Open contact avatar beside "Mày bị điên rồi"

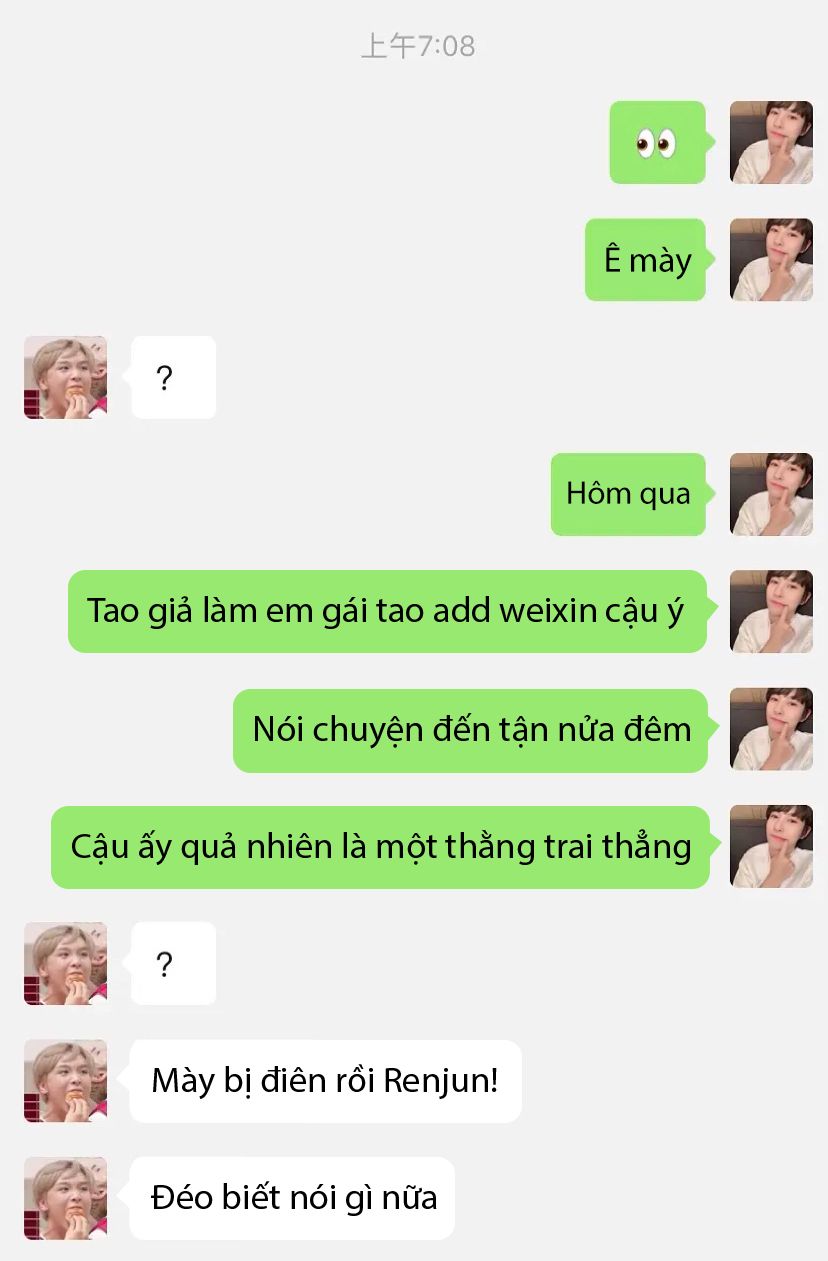coord(65,1081)
